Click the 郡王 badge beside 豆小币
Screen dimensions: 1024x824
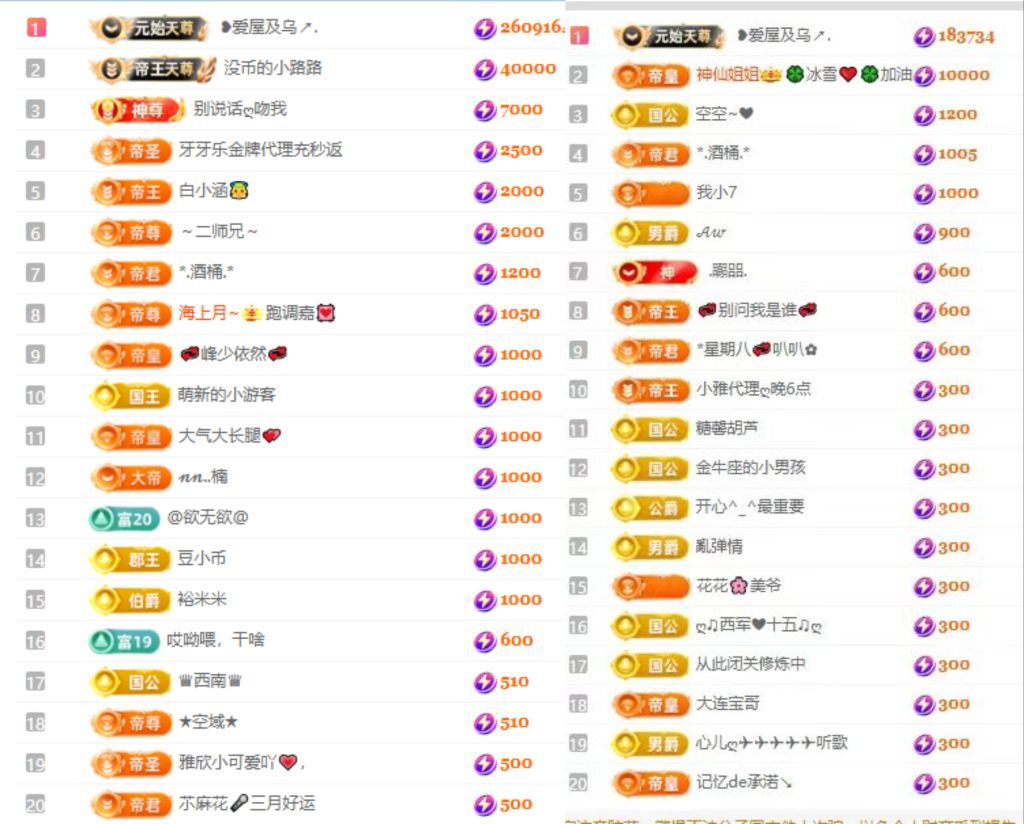pos(128,558)
